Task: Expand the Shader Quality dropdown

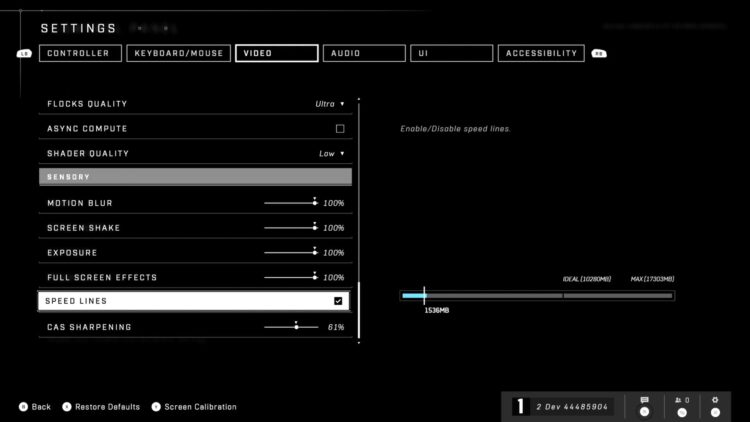Action: point(332,154)
